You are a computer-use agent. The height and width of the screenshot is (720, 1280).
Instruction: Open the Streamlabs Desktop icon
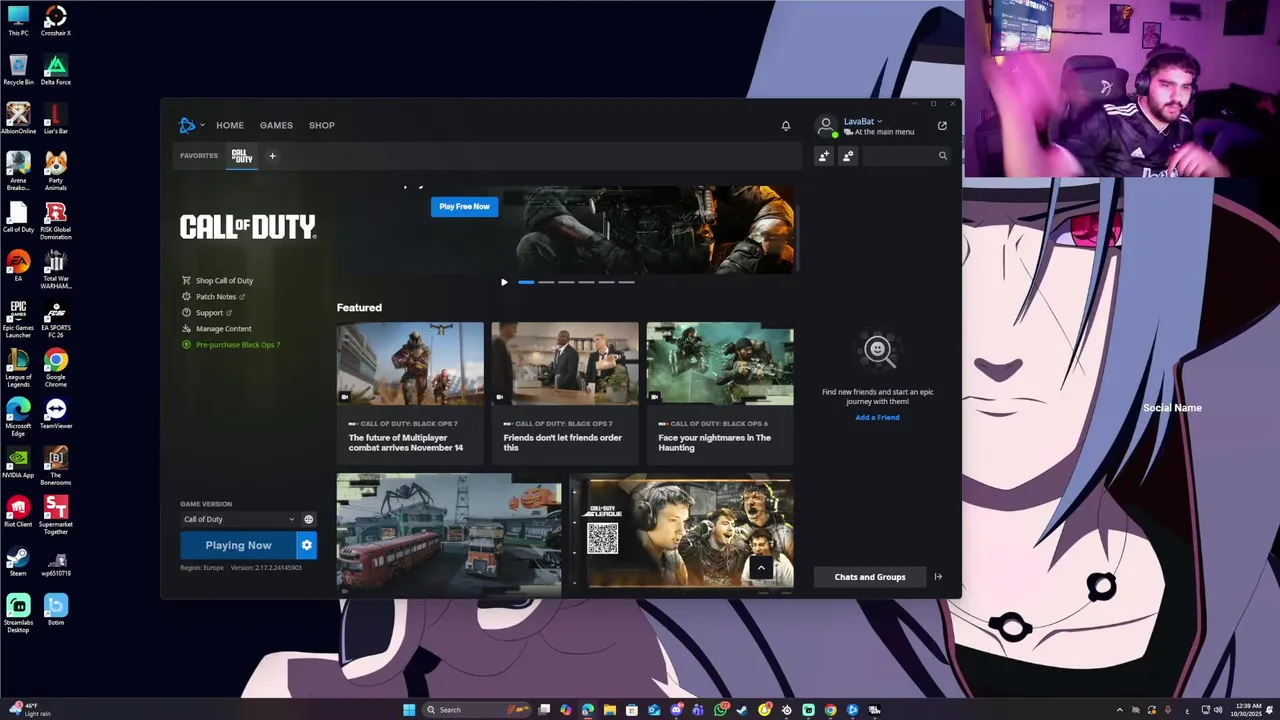pyautogui.click(x=18, y=612)
